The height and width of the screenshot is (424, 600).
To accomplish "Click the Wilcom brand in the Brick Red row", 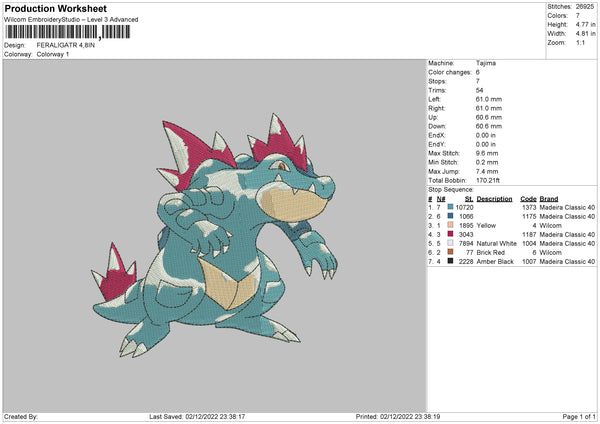I will (x=550, y=253).
